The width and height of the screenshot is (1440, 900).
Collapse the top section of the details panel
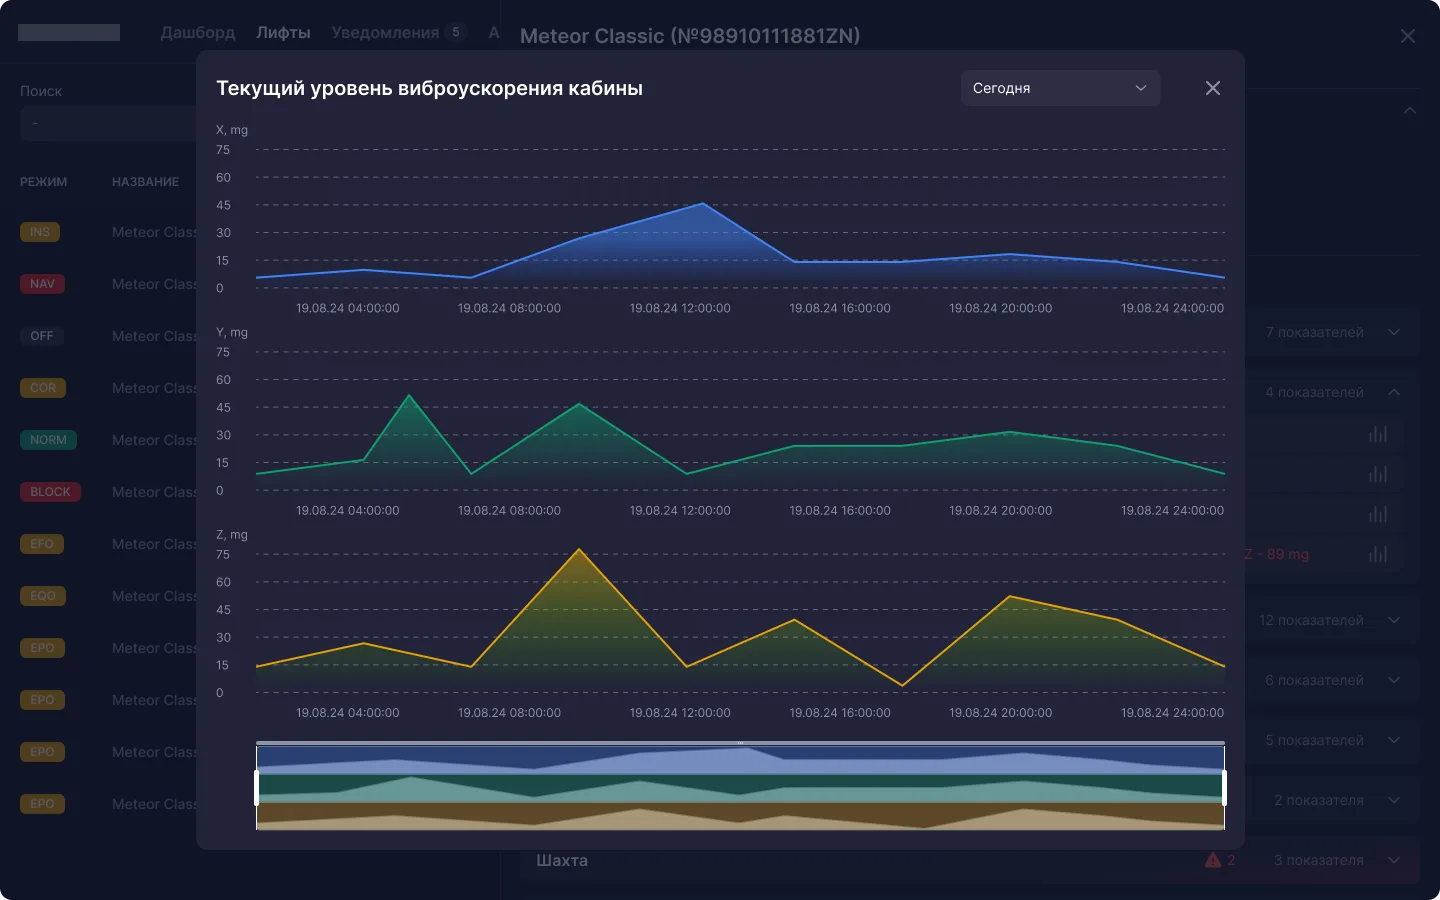tap(1410, 110)
